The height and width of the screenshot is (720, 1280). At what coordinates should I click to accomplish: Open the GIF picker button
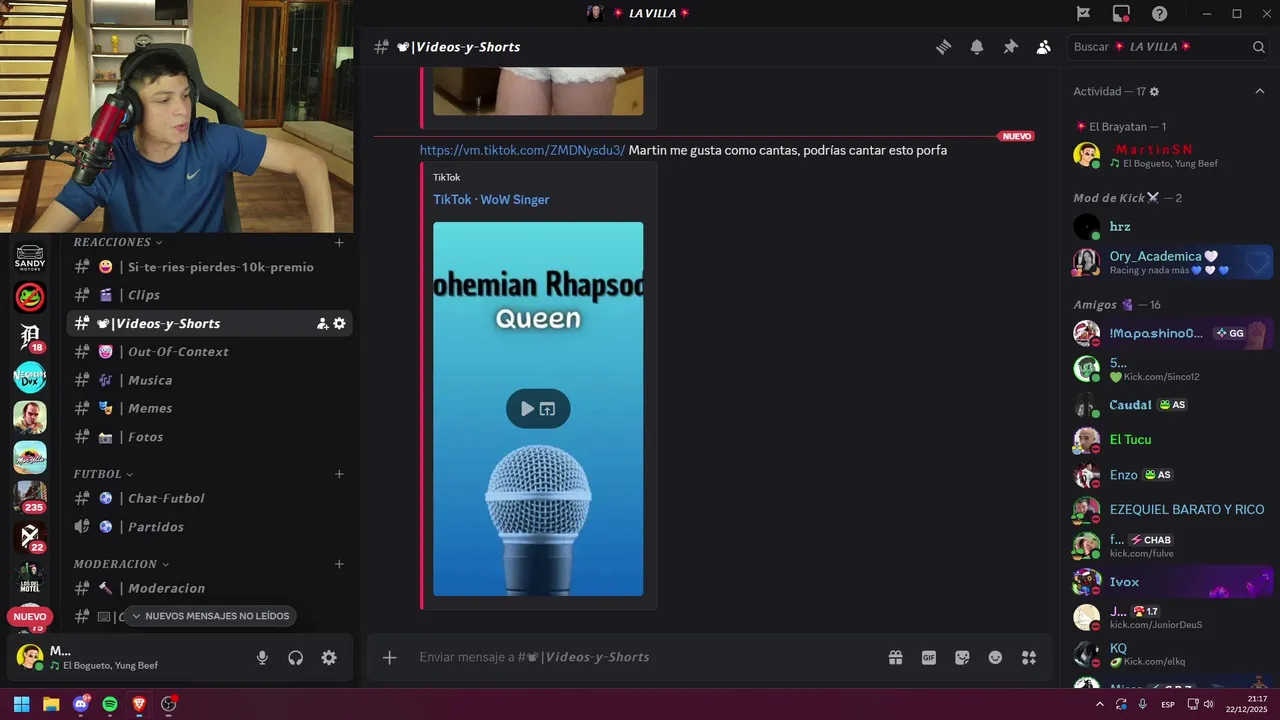[929, 657]
